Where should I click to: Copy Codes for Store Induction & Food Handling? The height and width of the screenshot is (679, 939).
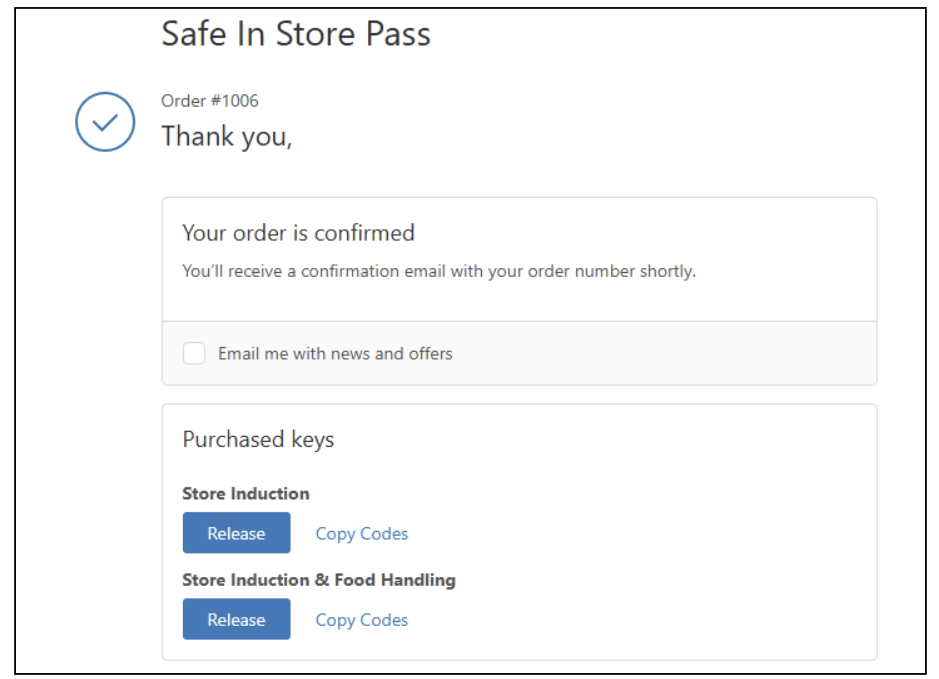point(362,620)
